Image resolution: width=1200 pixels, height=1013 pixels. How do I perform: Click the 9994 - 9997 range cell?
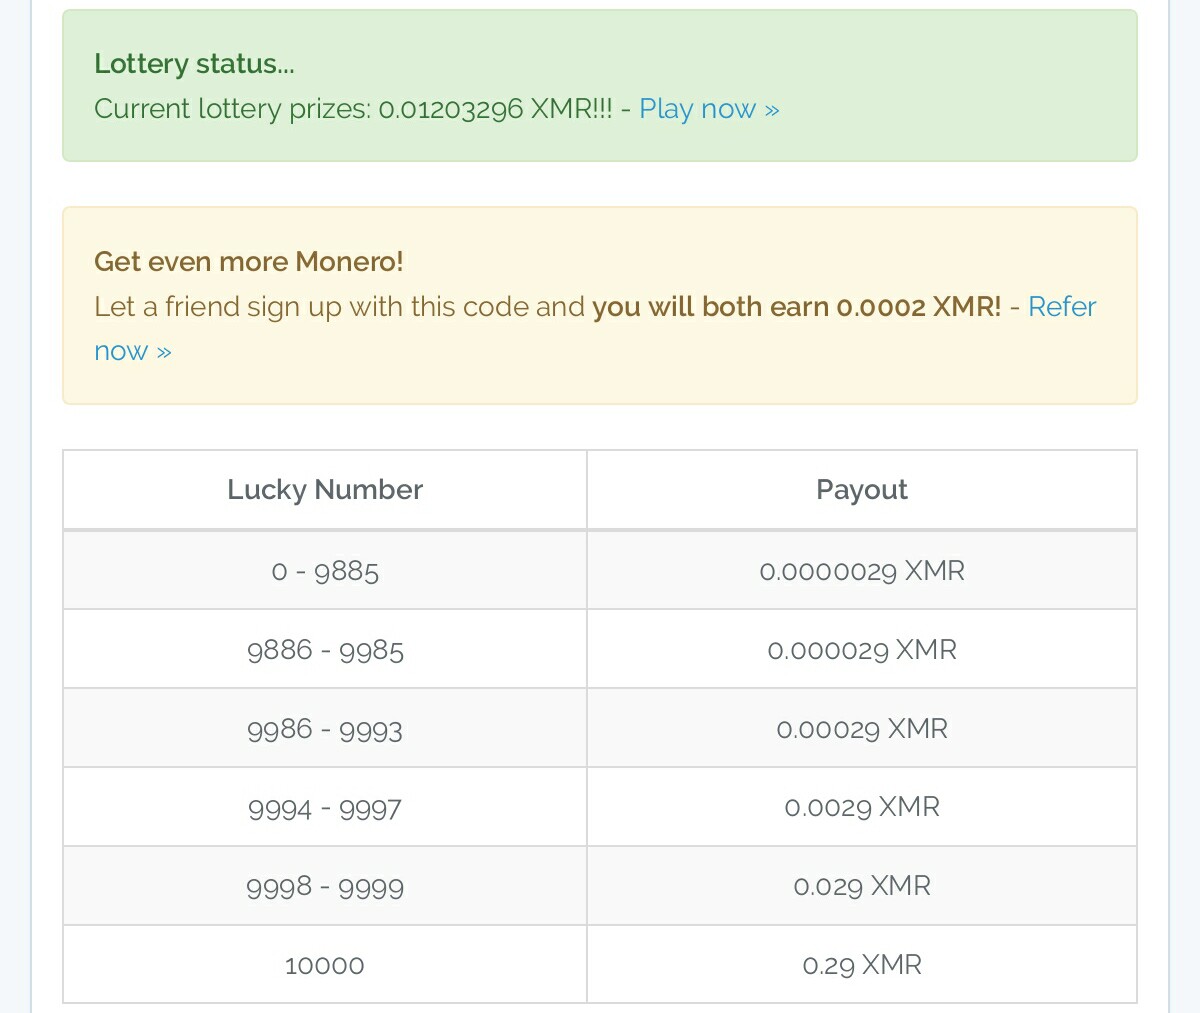click(325, 807)
